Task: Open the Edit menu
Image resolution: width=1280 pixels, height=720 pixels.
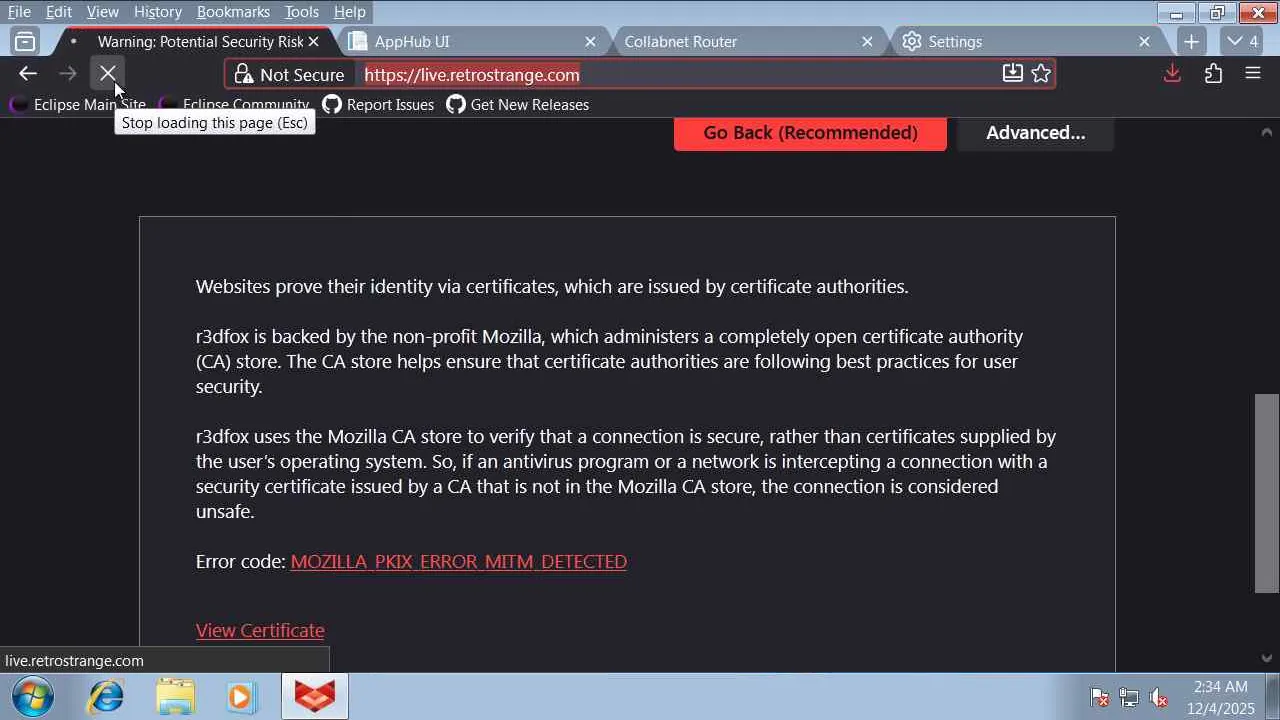Action: coord(59,12)
